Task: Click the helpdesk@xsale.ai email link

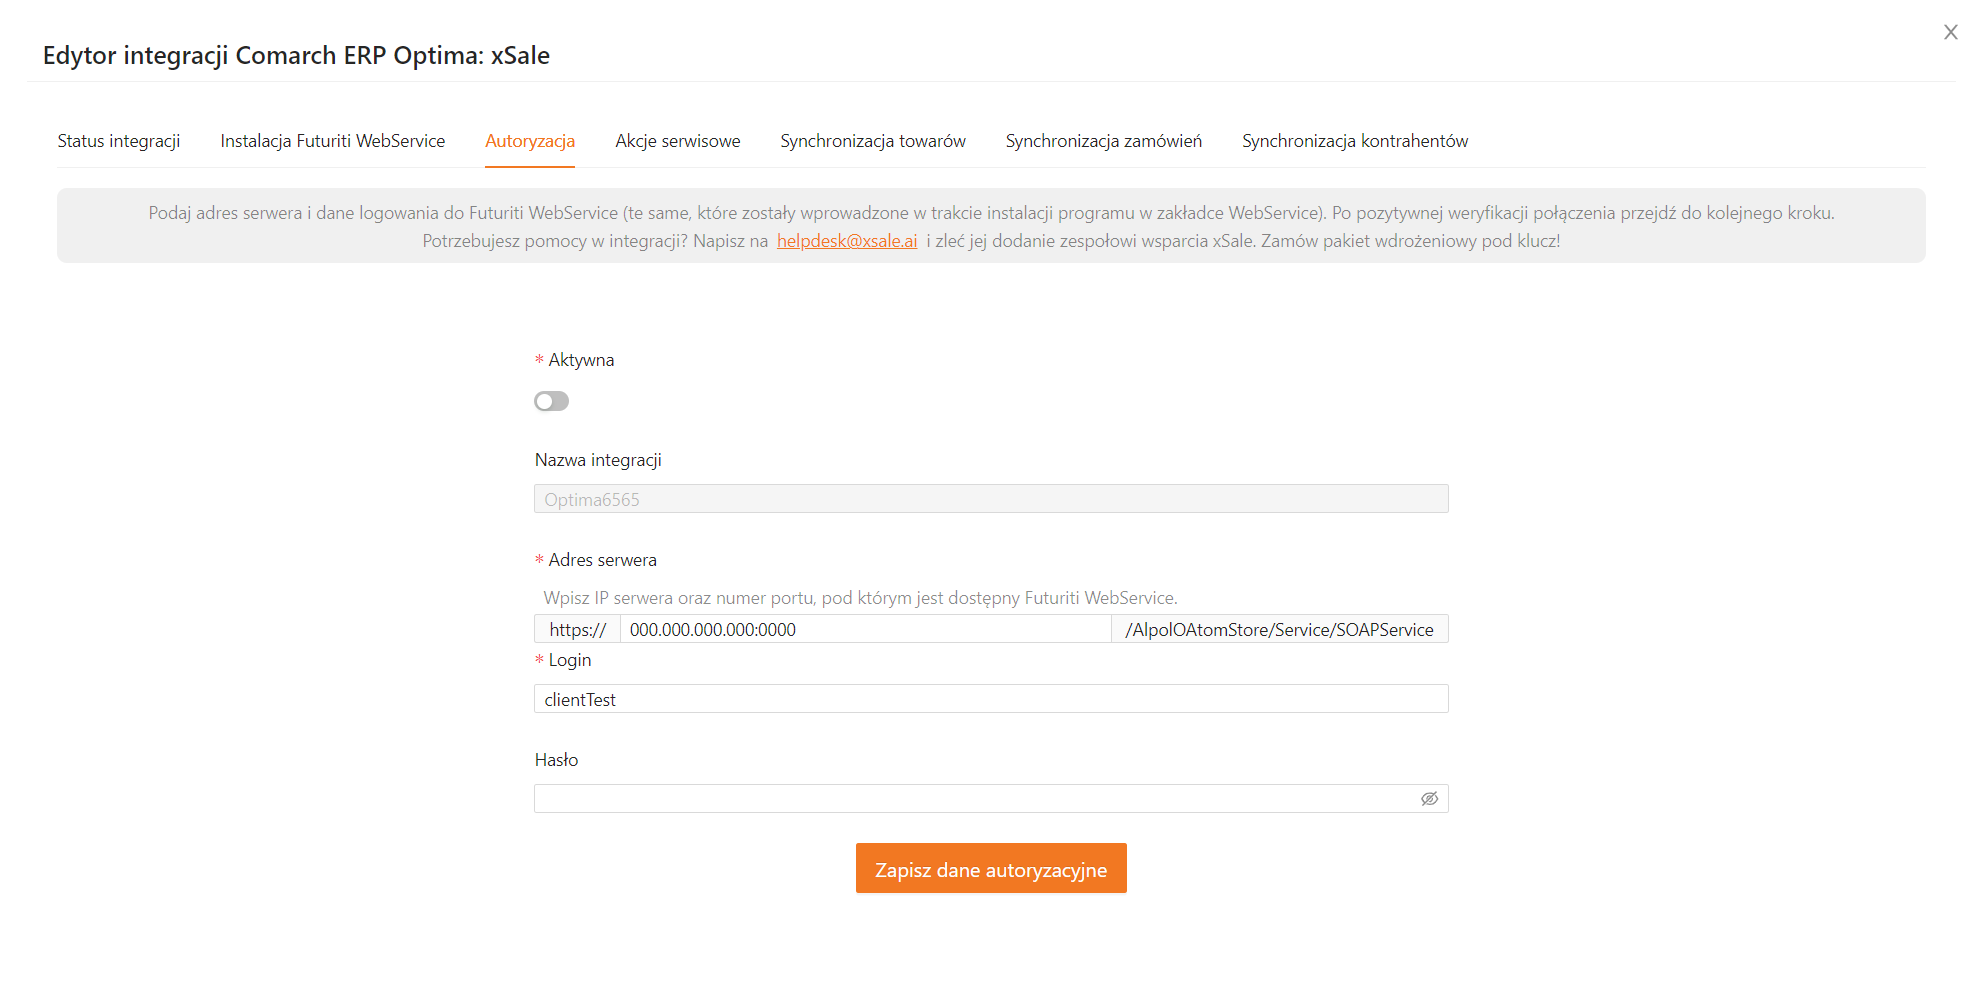Action: [846, 241]
